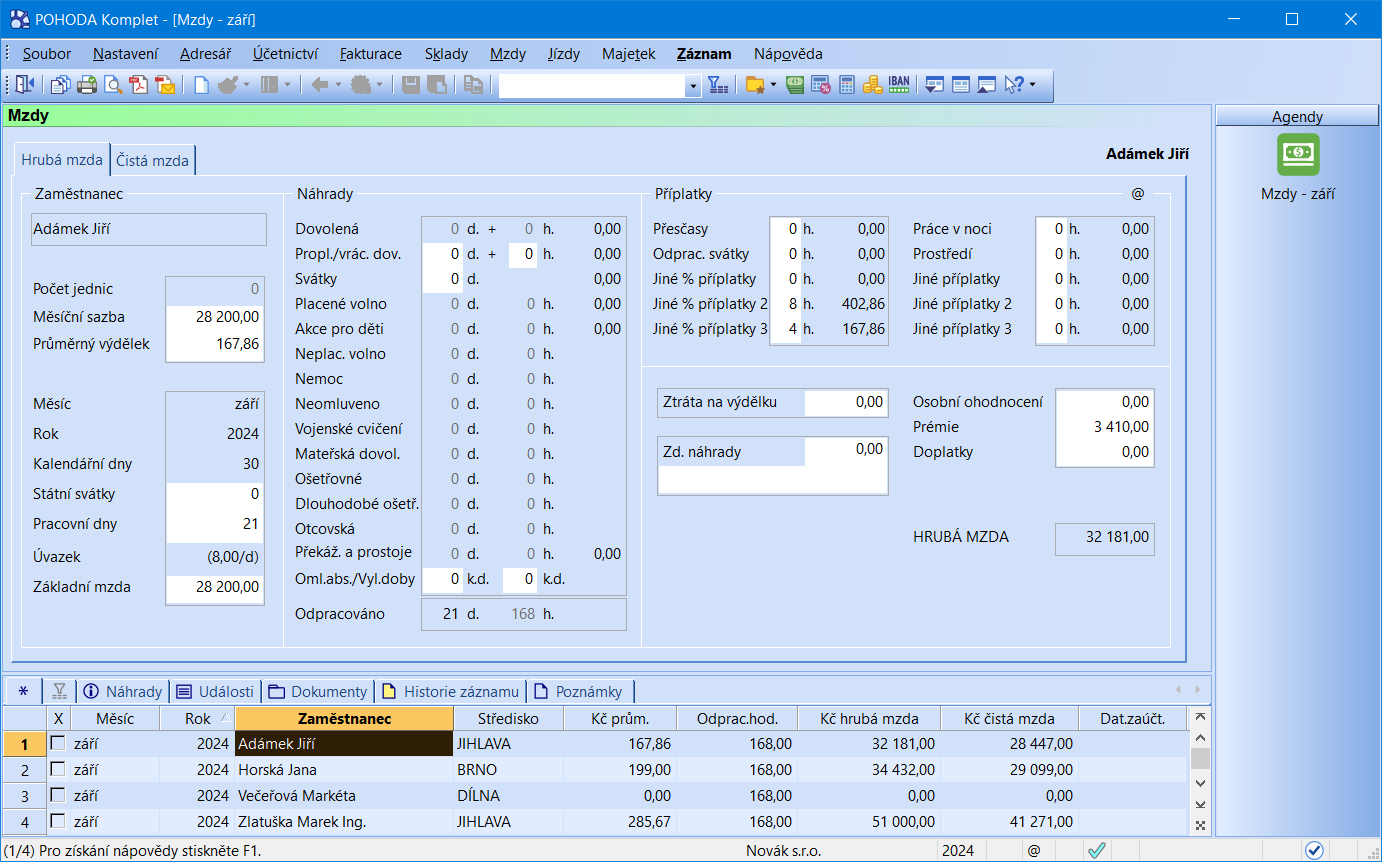This screenshot has width=1382, height=862.
Task: Click the IBAN toolbar icon
Action: [x=899, y=86]
